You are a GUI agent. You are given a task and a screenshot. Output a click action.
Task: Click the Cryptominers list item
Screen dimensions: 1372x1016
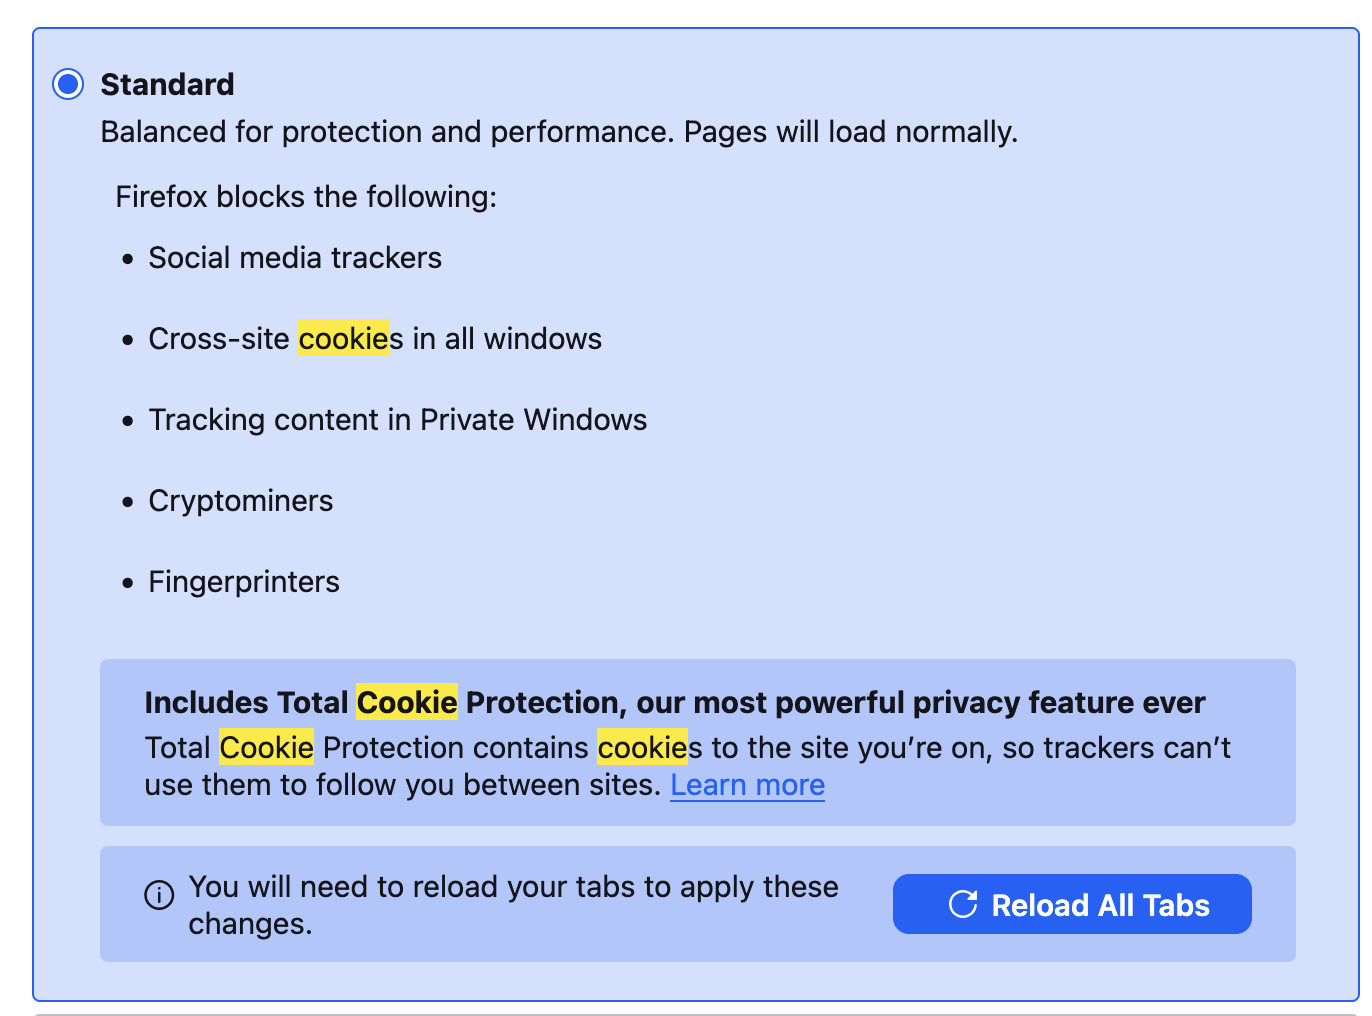point(240,501)
